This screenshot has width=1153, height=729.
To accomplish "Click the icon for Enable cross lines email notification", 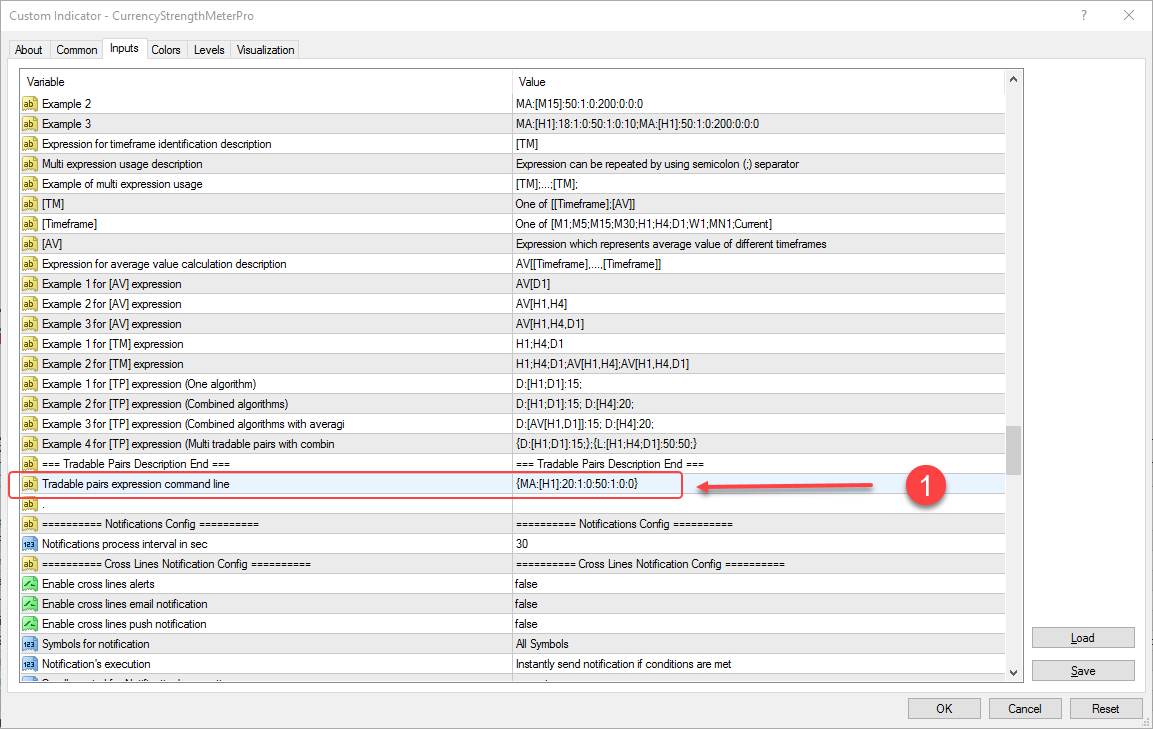I will tap(29, 604).
